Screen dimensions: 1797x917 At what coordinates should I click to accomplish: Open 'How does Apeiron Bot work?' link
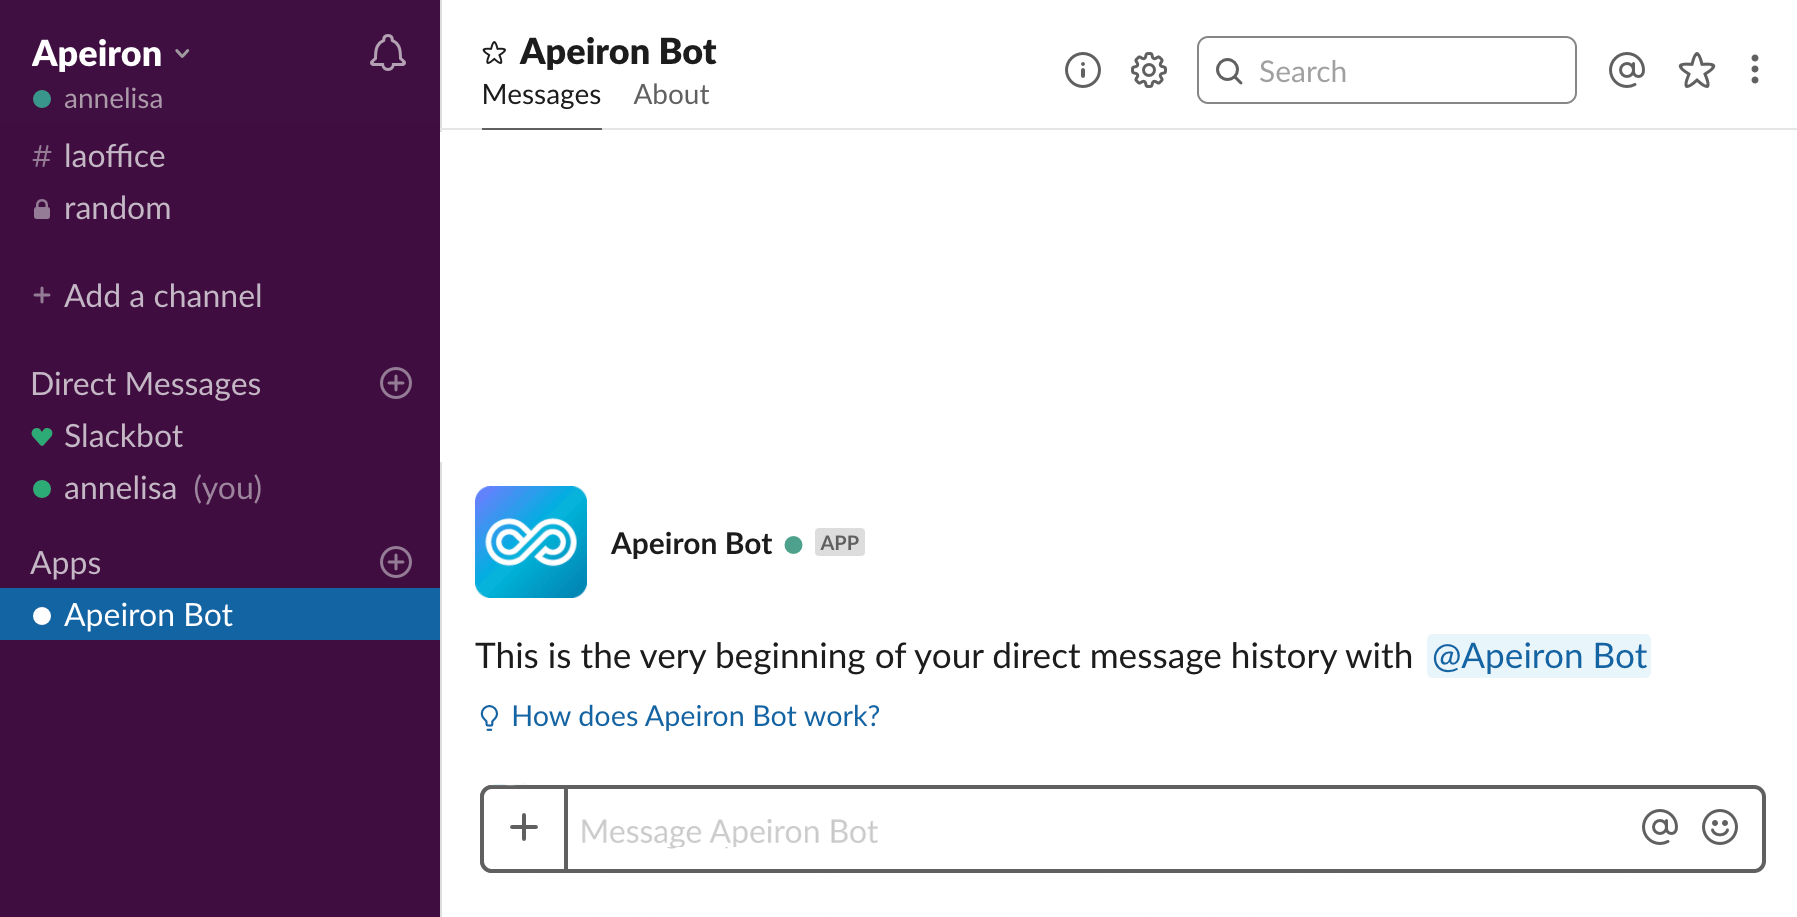click(x=695, y=716)
